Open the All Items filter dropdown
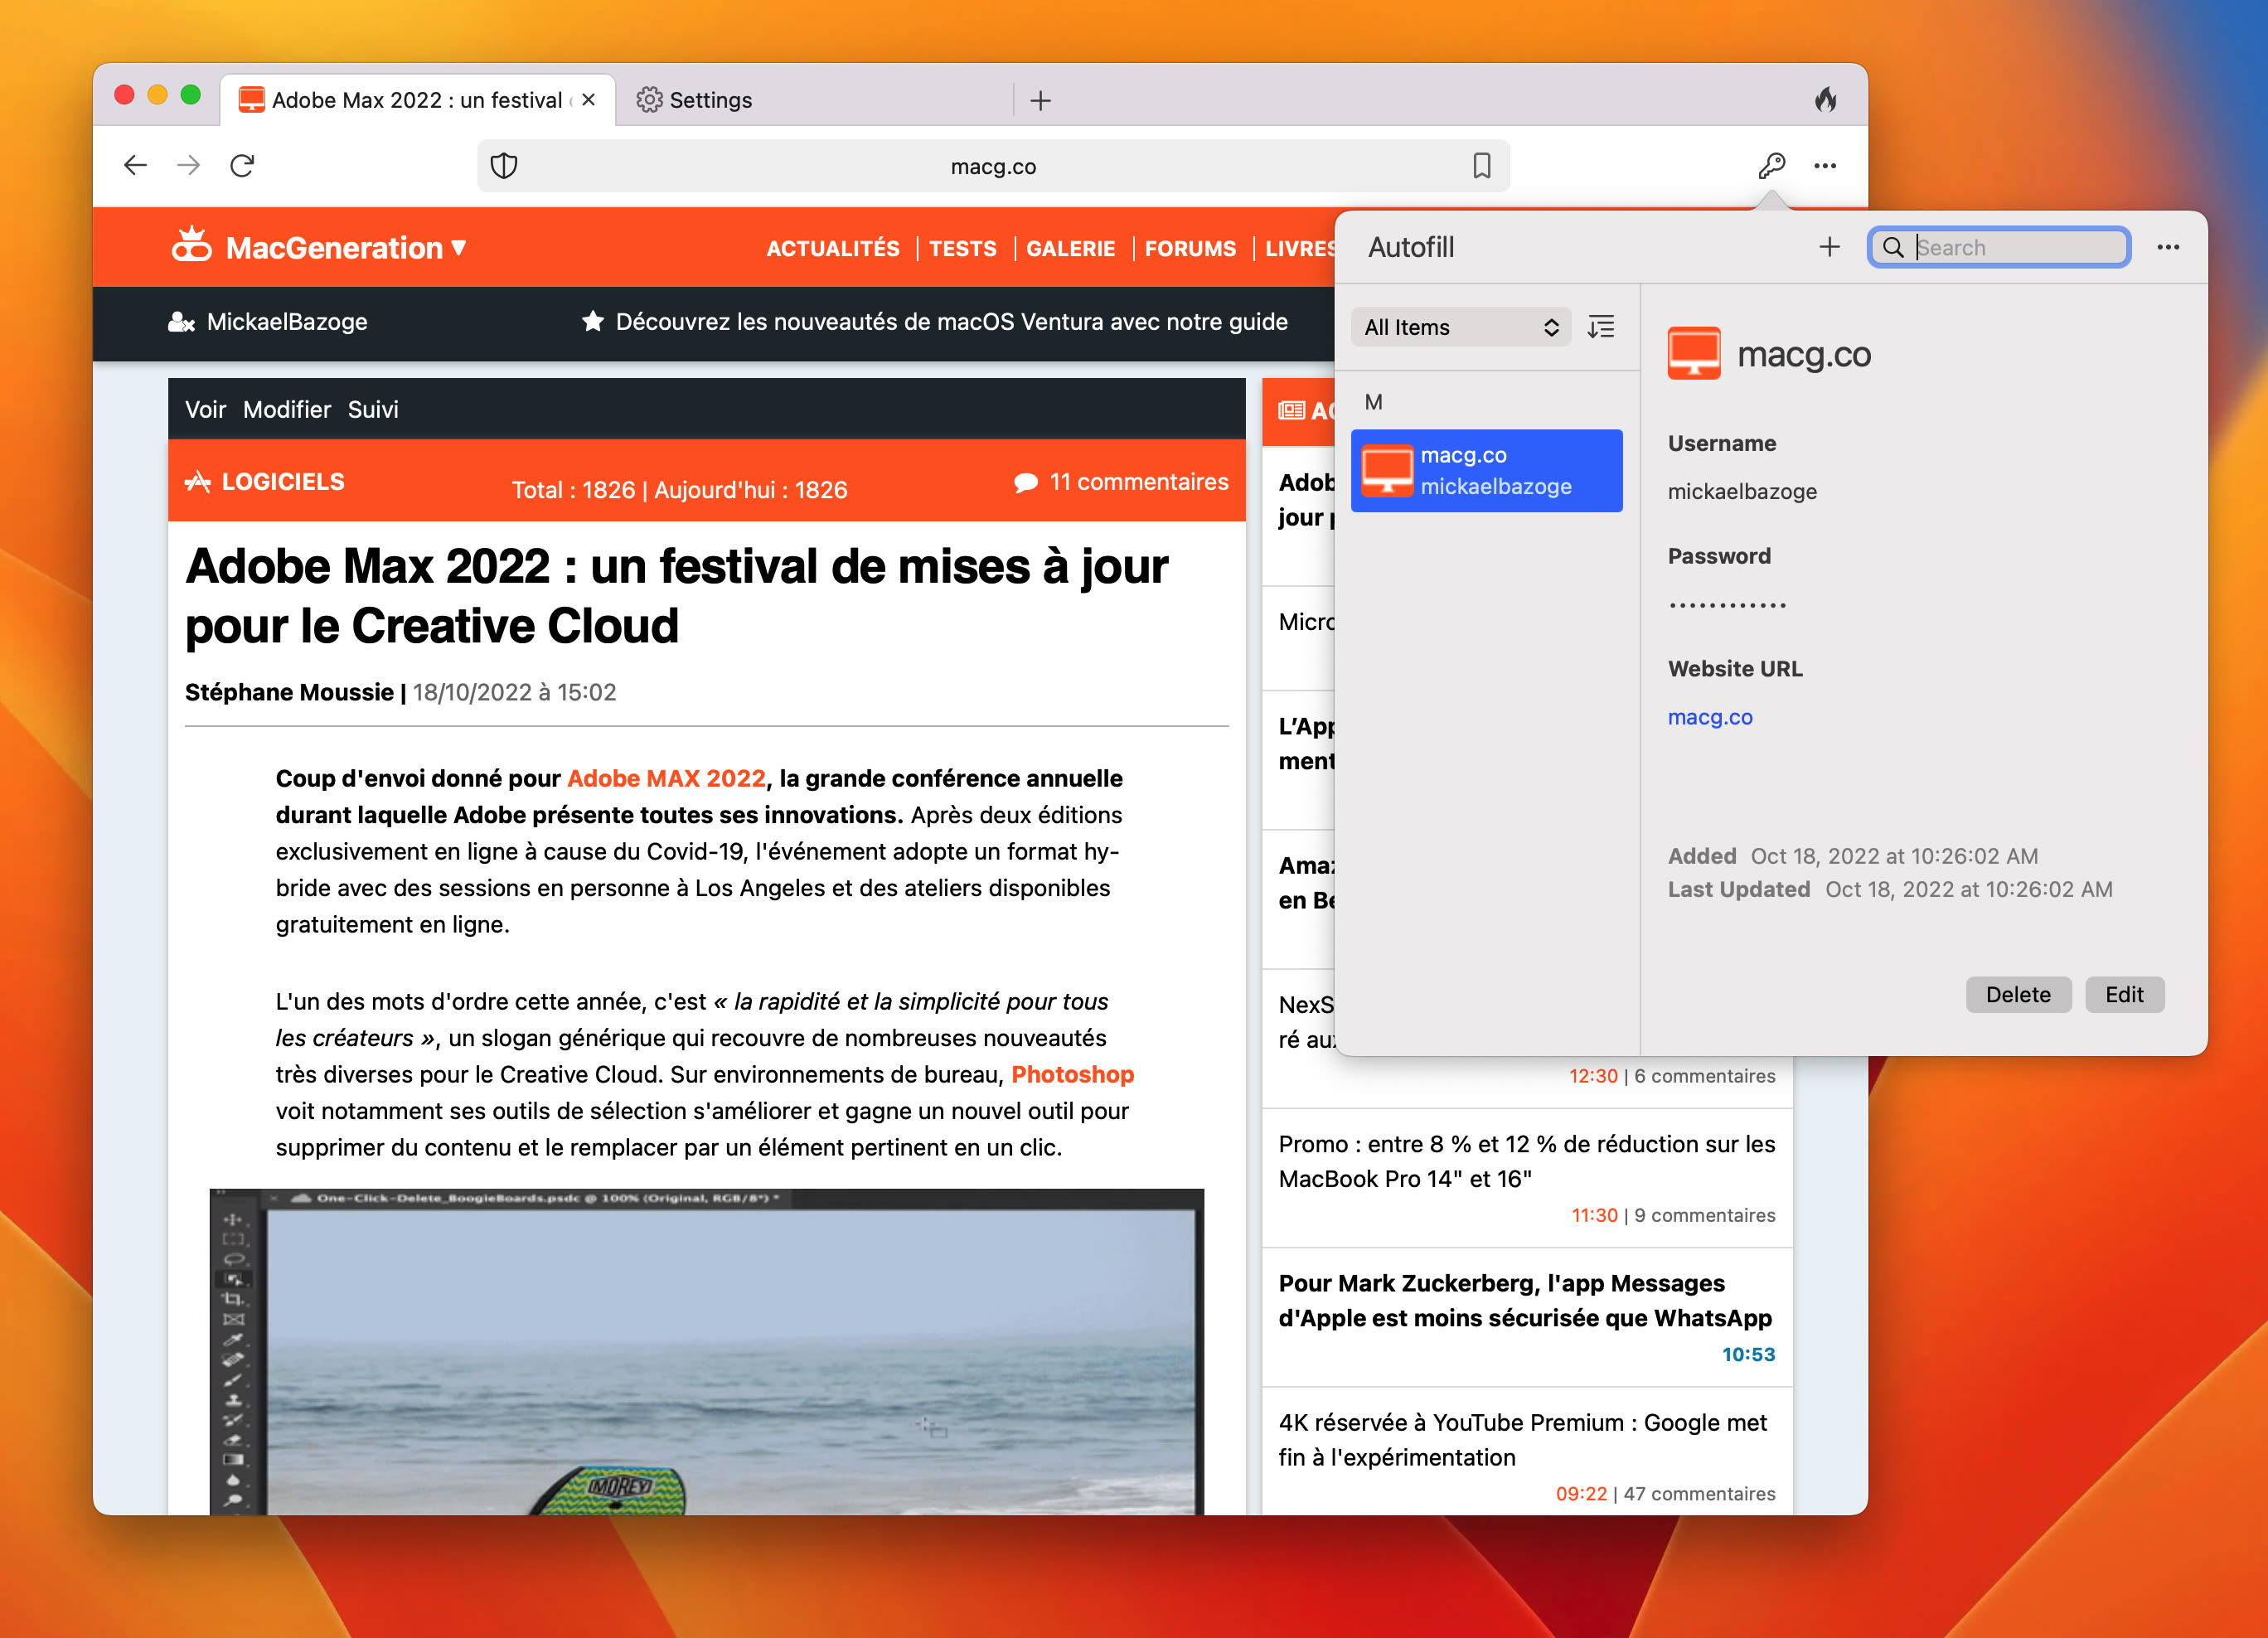The image size is (2268, 1638). (1460, 327)
